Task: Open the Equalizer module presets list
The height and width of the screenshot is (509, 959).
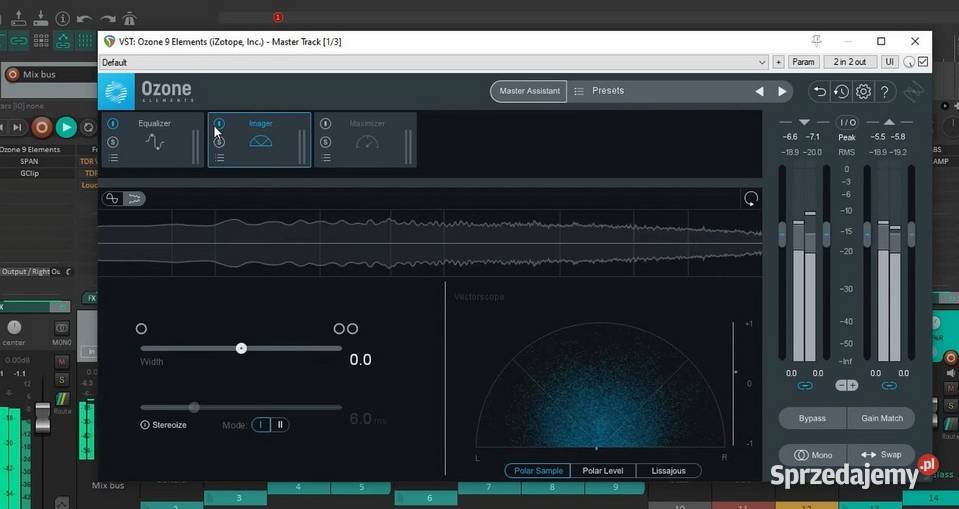Action: pyautogui.click(x=113, y=158)
